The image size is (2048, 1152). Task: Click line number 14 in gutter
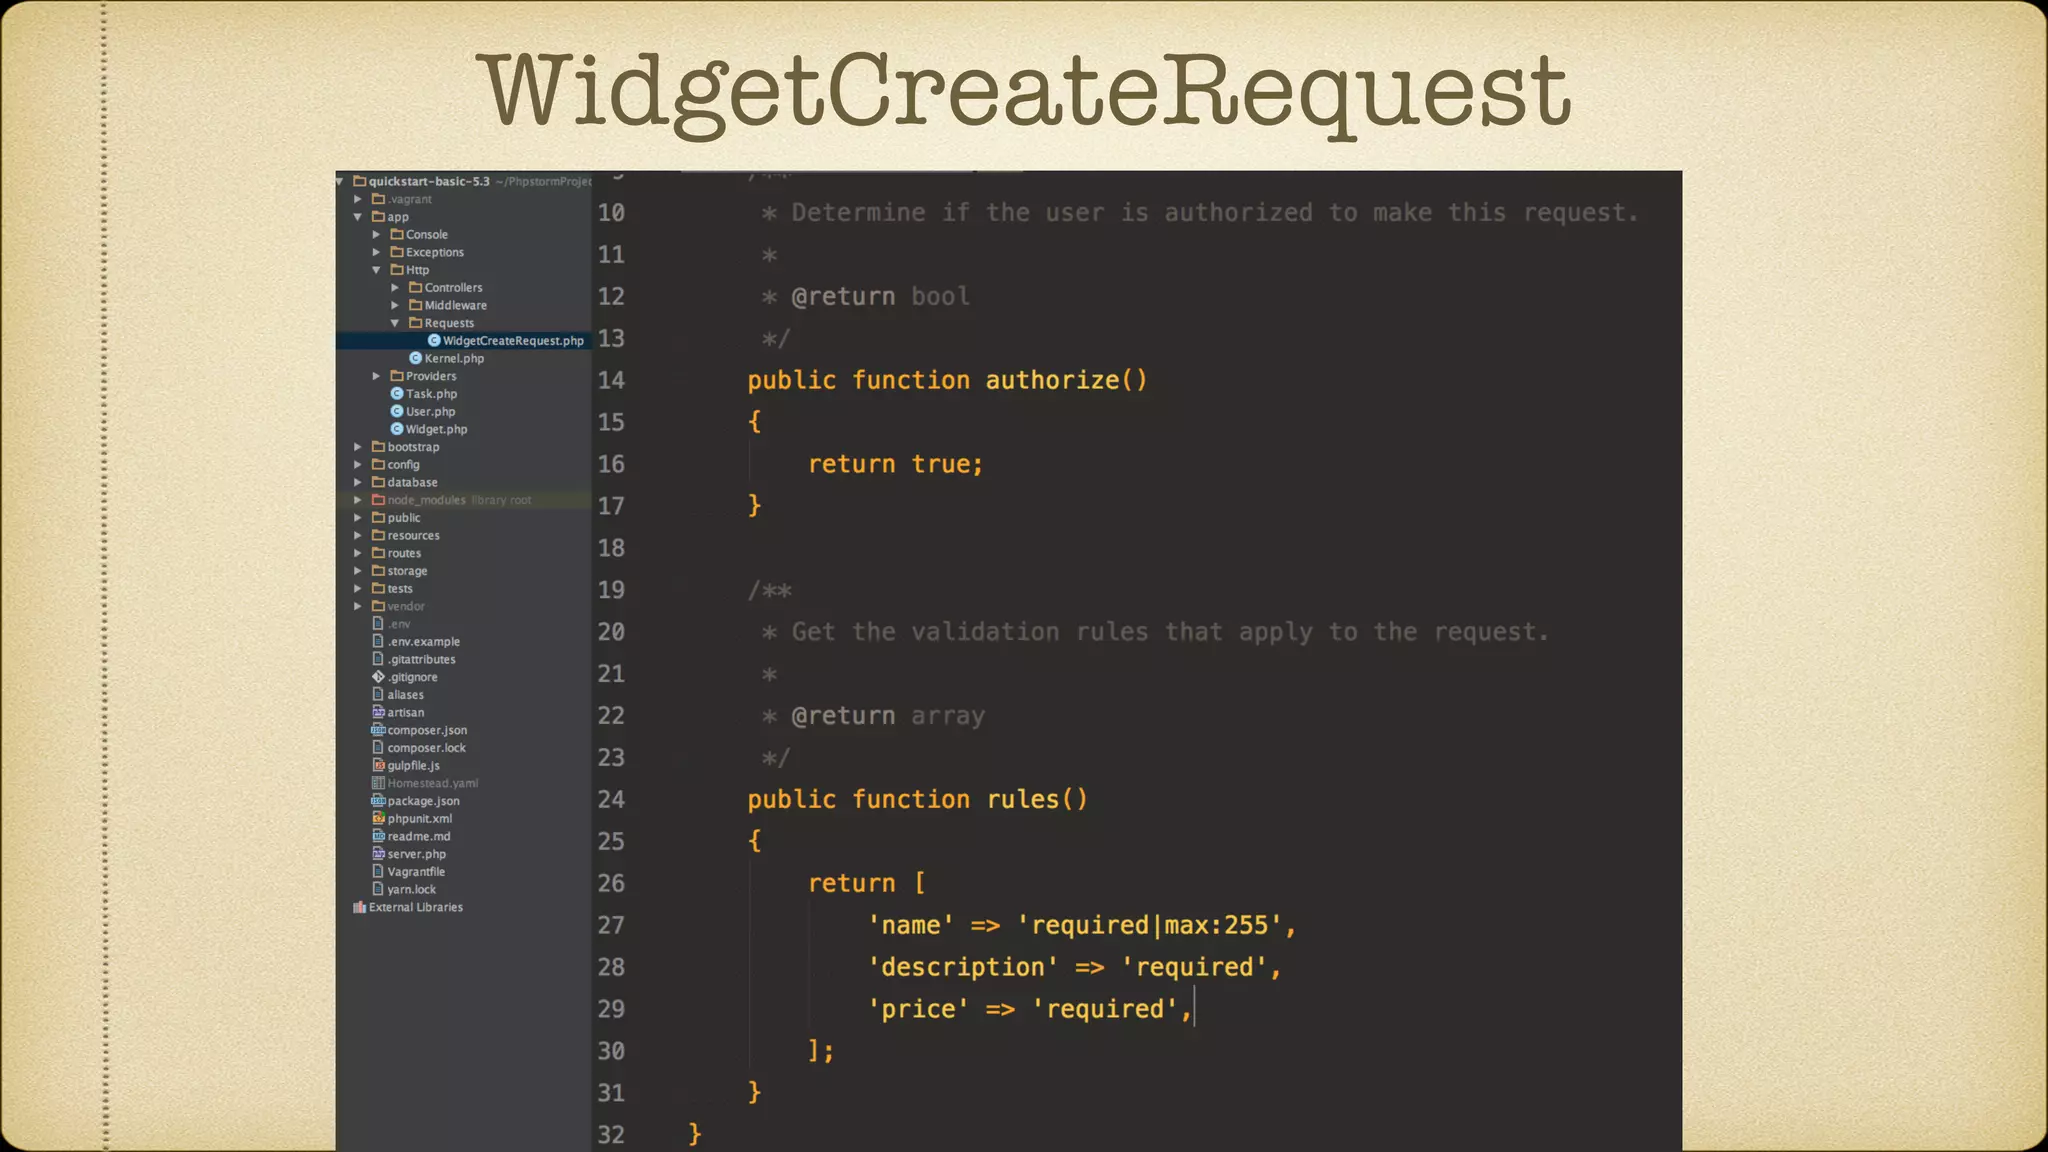point(611,380)
